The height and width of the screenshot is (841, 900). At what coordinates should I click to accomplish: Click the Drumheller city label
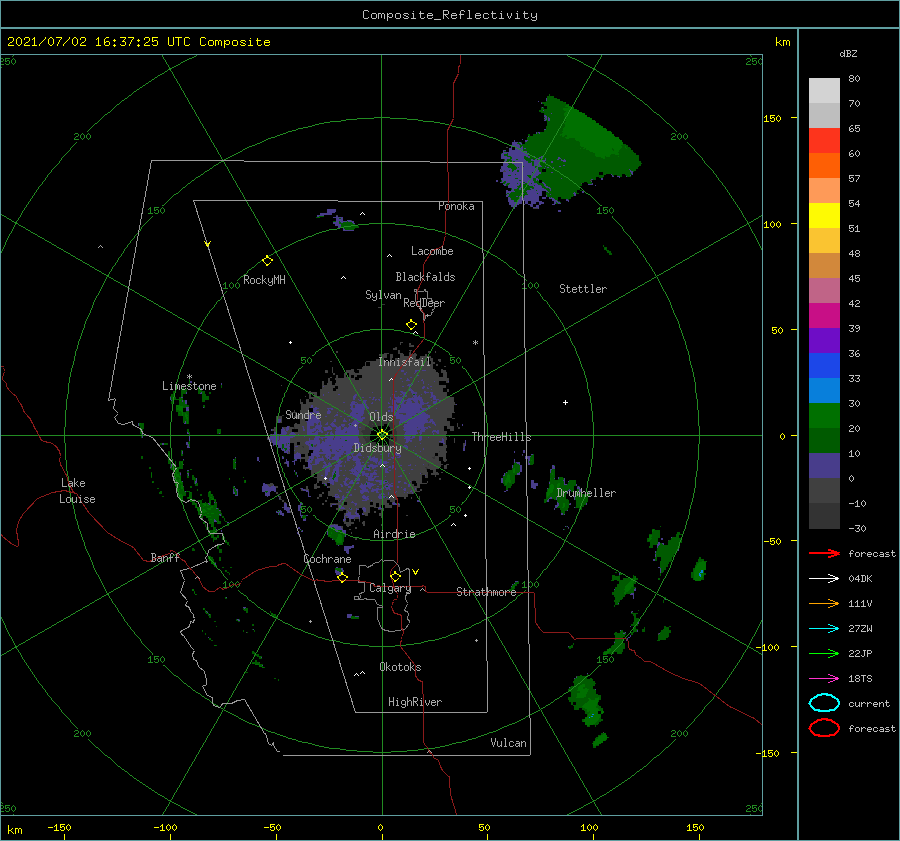click(586, 493)
